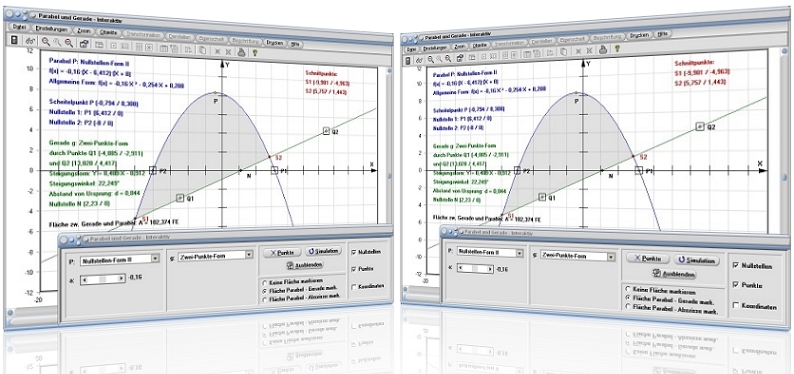Click the copy pages icon in left window toolbar
Screen dimensions: 794x374
click(x=202, y=49)
